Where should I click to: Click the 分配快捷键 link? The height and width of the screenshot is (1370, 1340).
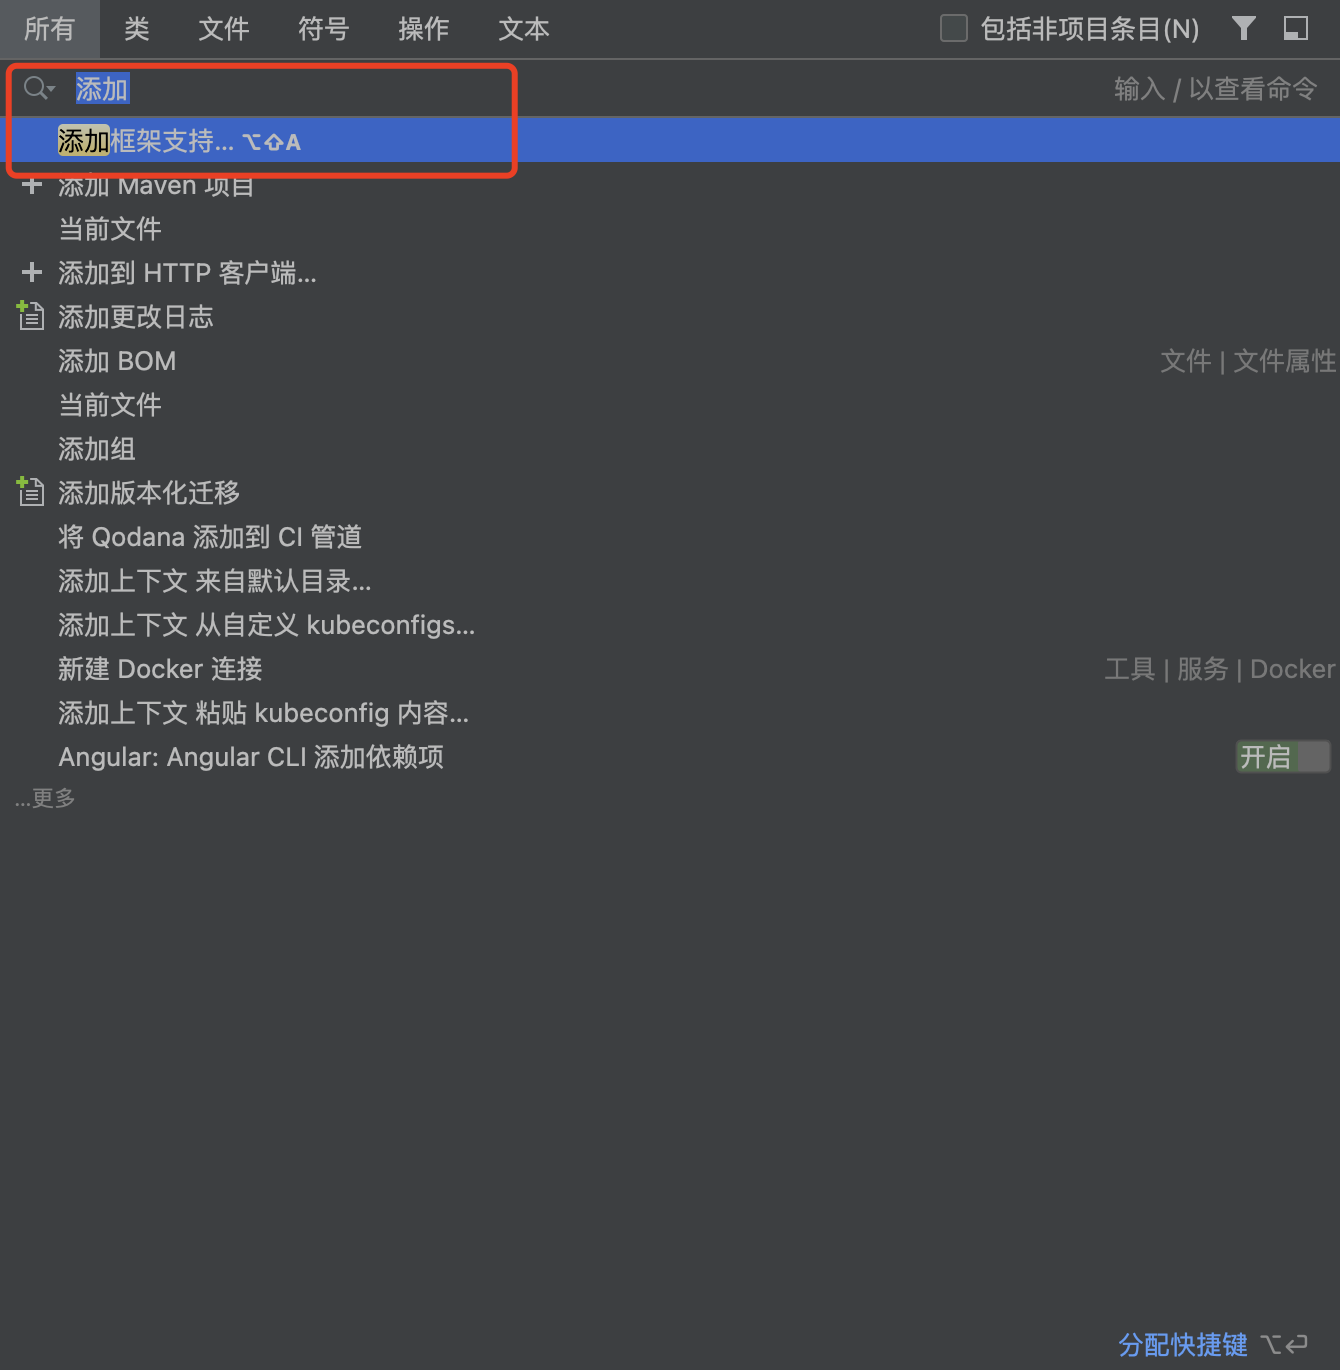(1183, 1345)
